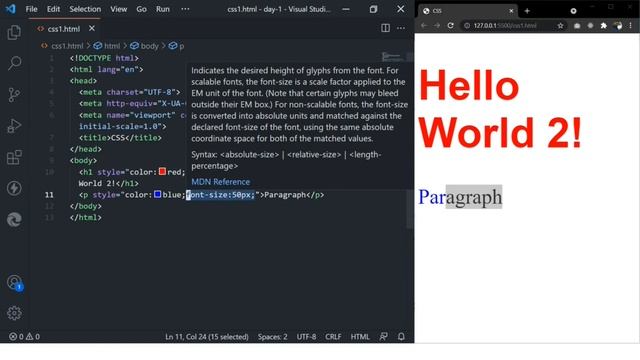640x360 pixels.
Task: Show more menus via title bar ellipsis
Action: point(185,9)
